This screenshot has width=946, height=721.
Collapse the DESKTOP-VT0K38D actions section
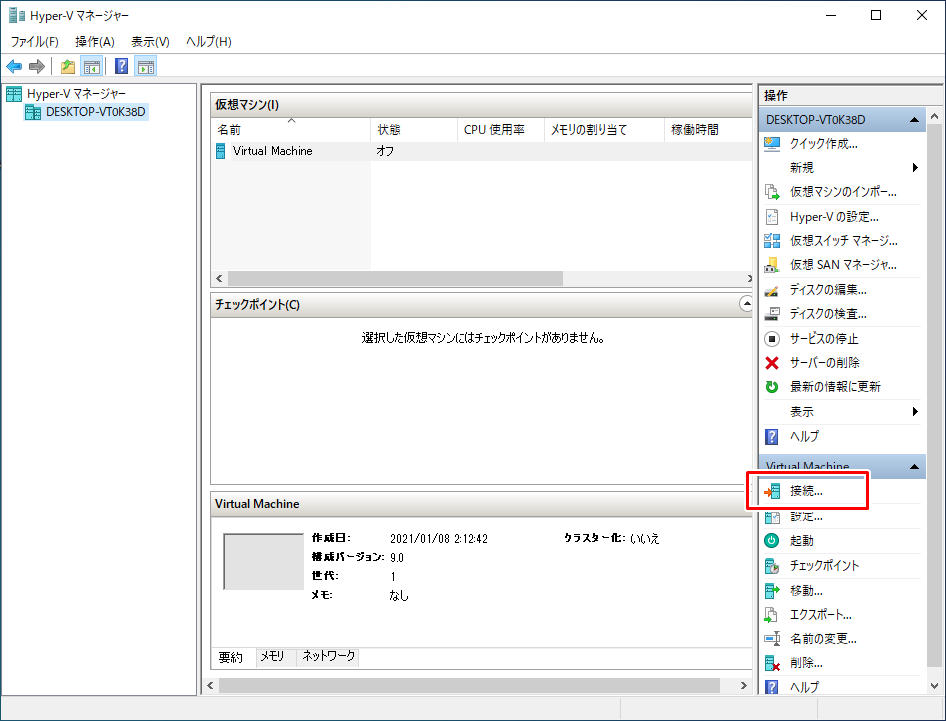(x=914, y=120)
